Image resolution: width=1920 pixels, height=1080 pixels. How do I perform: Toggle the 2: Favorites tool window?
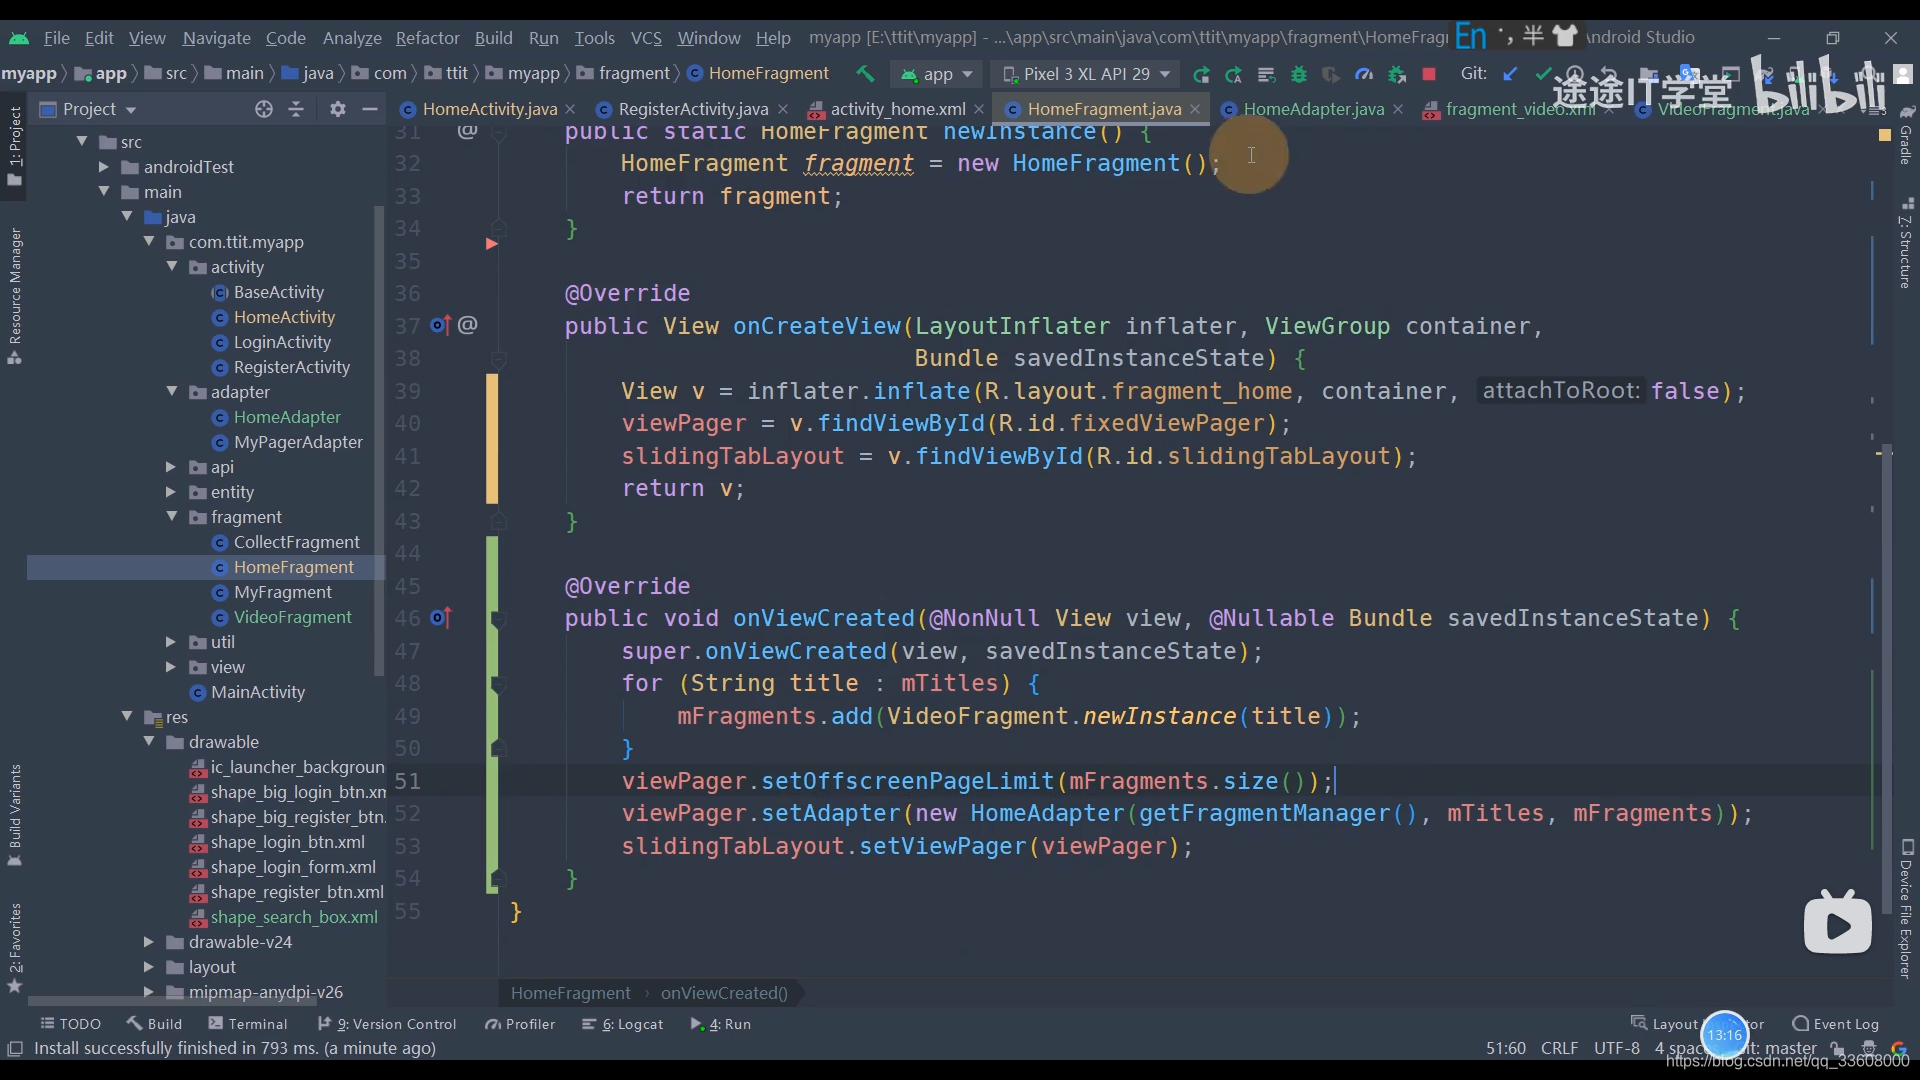tap(15, 948)
